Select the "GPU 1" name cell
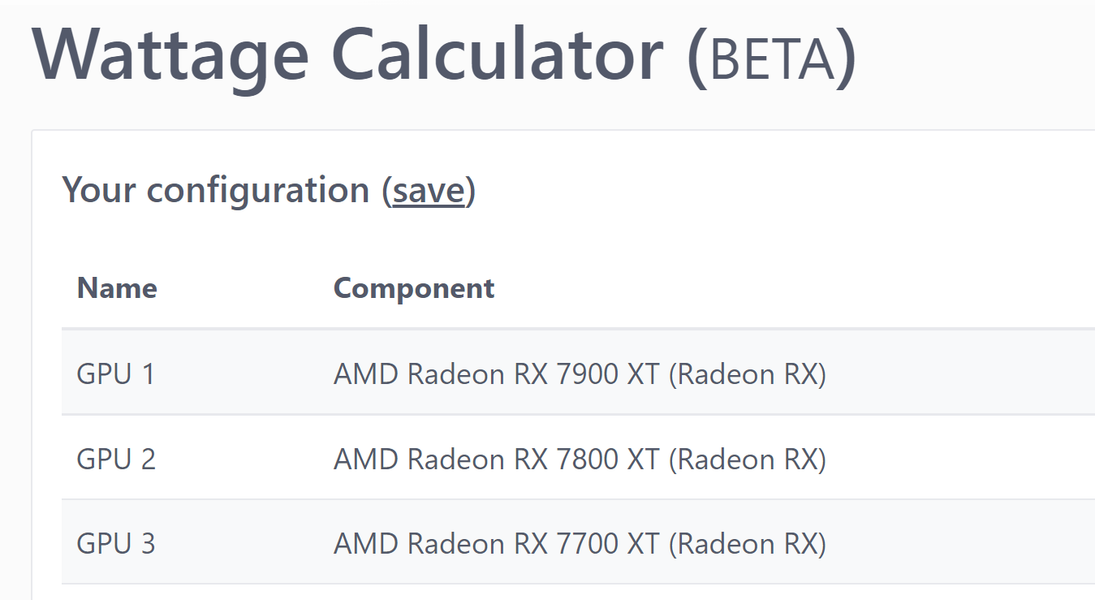Screen dimensions: 1095x600 (116, 374)
